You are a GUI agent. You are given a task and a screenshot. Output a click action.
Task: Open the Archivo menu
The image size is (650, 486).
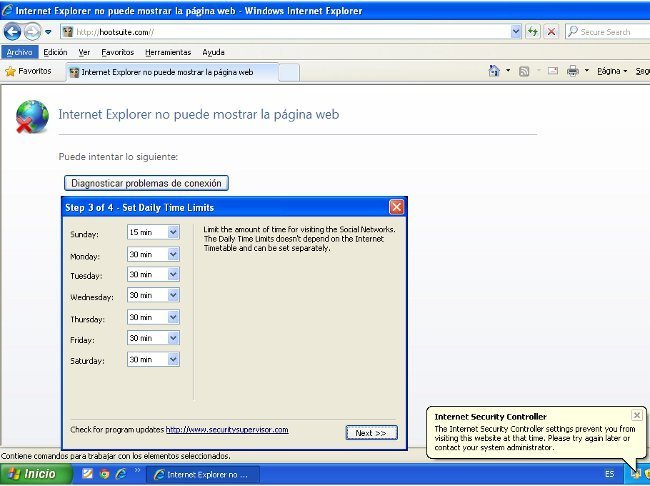click(19, 52)
